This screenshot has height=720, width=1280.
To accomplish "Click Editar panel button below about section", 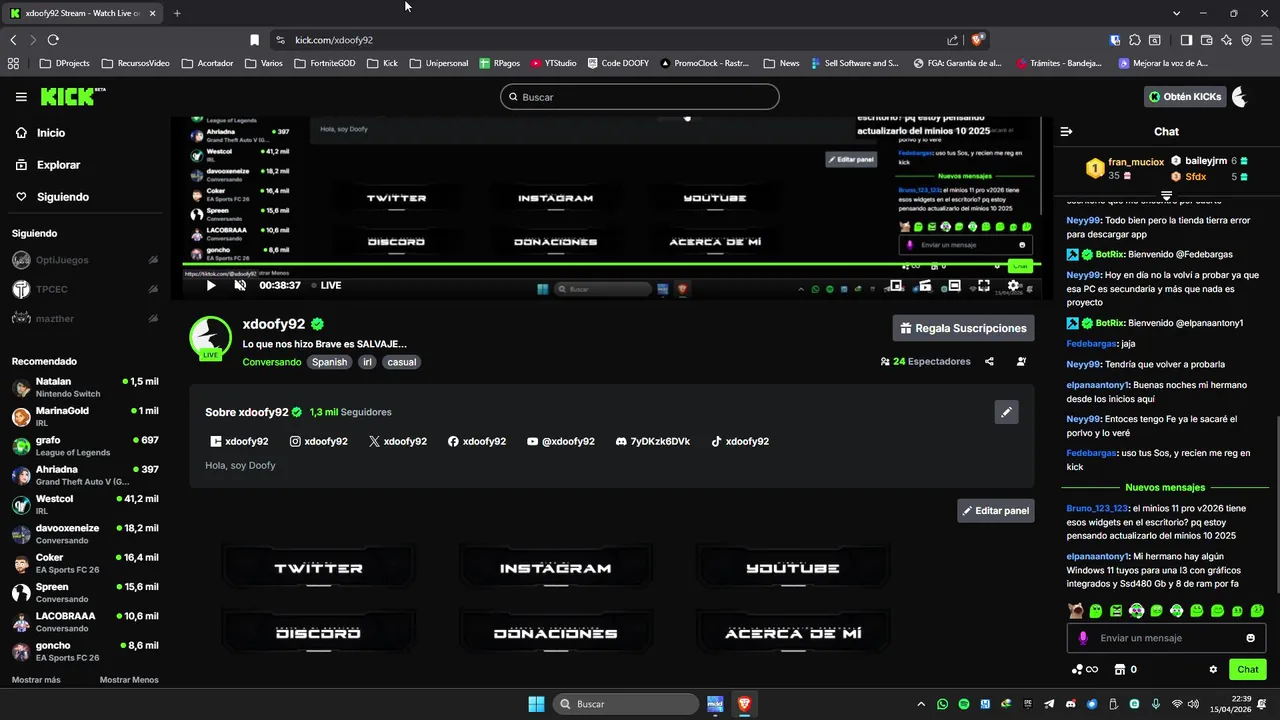I will 995,511.
